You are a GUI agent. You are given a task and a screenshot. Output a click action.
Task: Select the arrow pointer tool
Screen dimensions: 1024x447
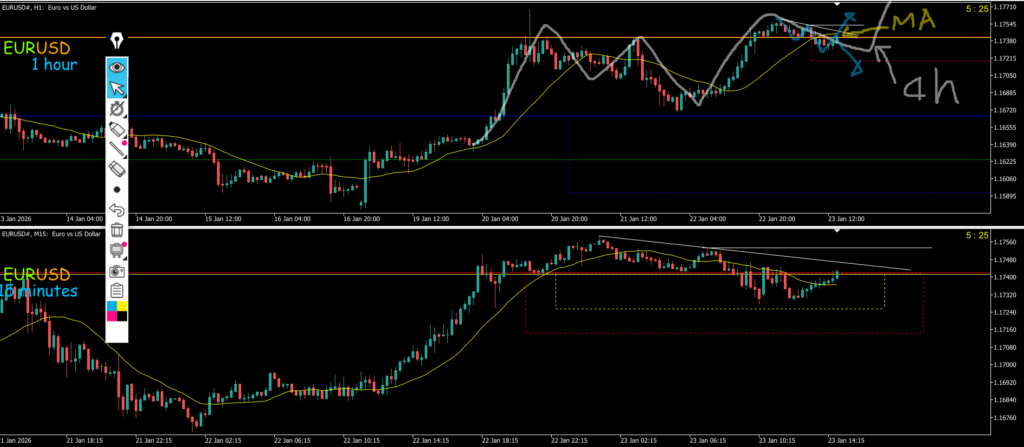tap(117, 88)
